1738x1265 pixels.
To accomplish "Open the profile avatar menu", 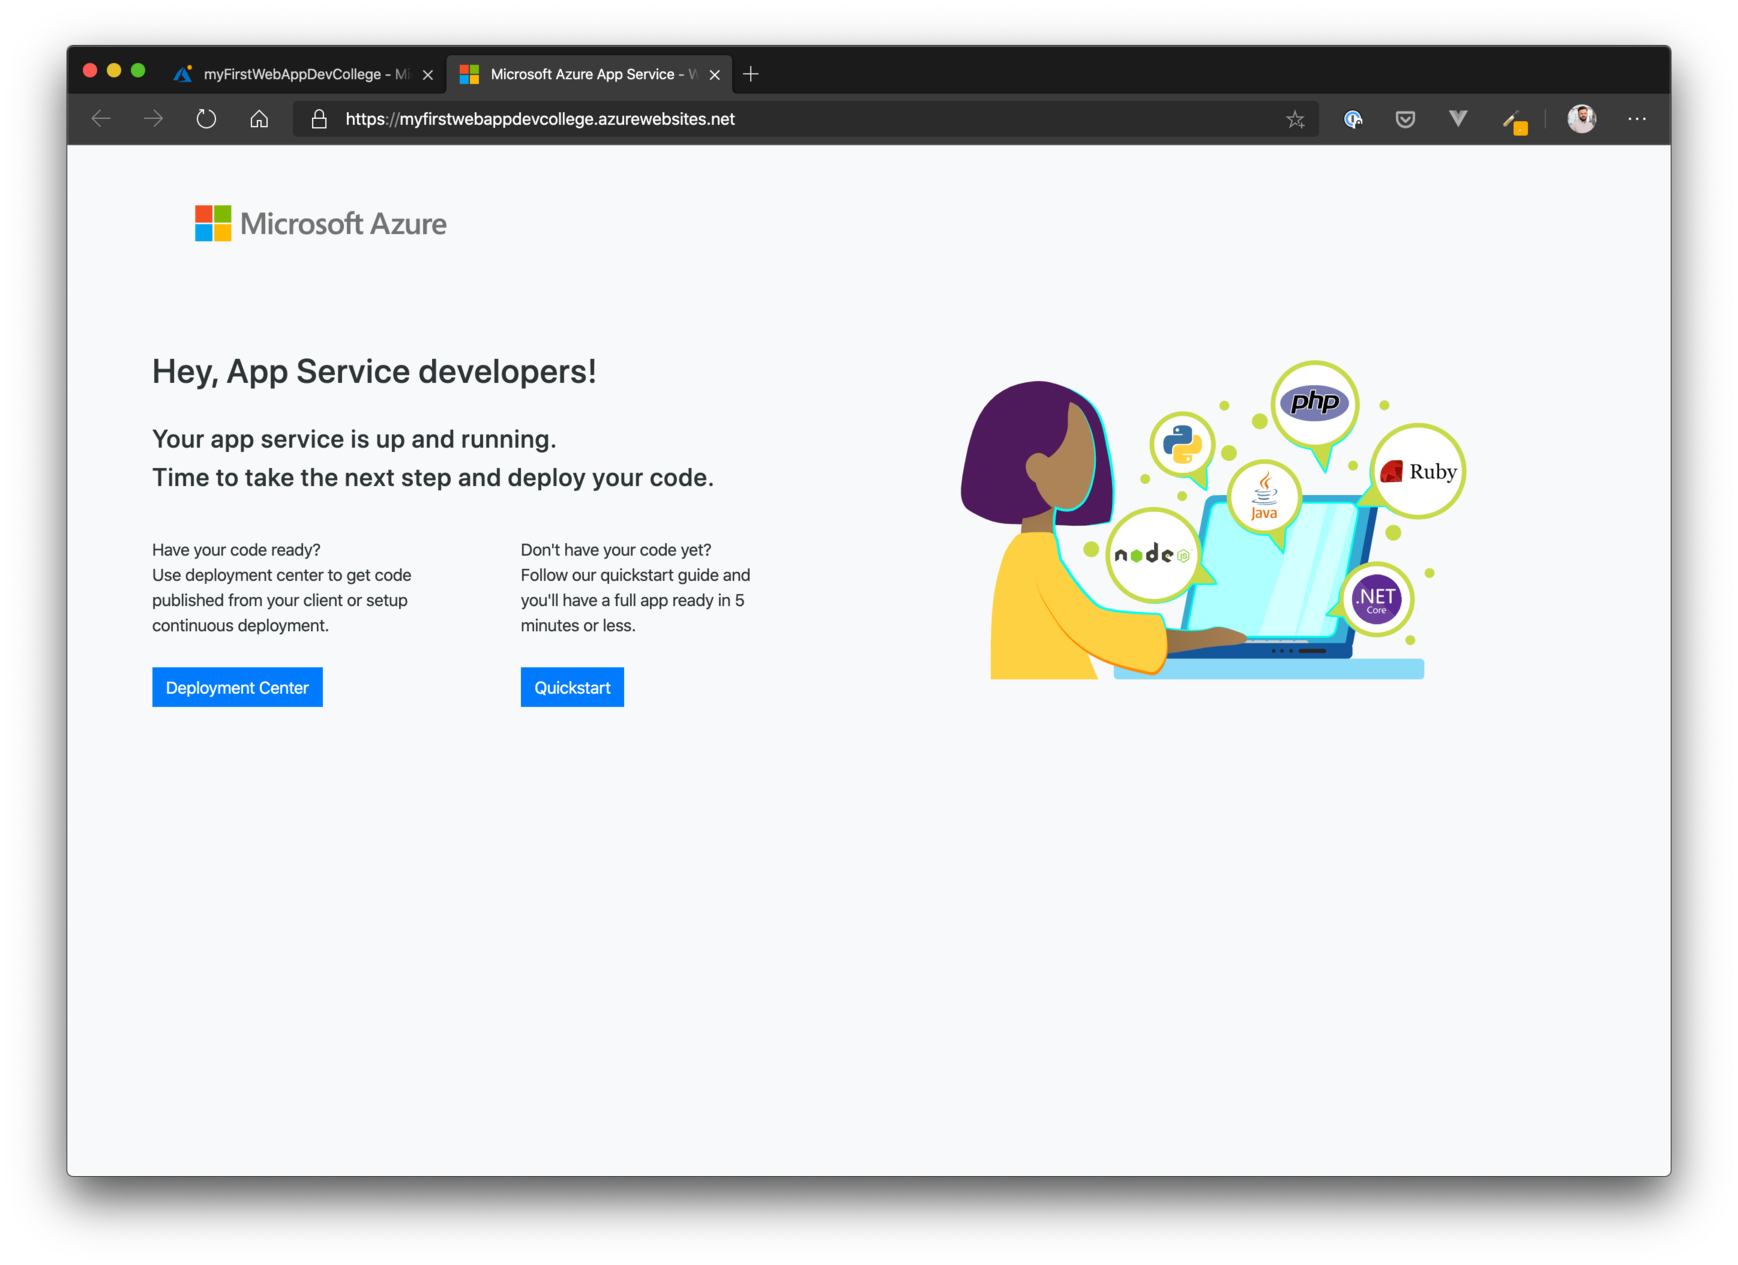I will click(1582, 119).
